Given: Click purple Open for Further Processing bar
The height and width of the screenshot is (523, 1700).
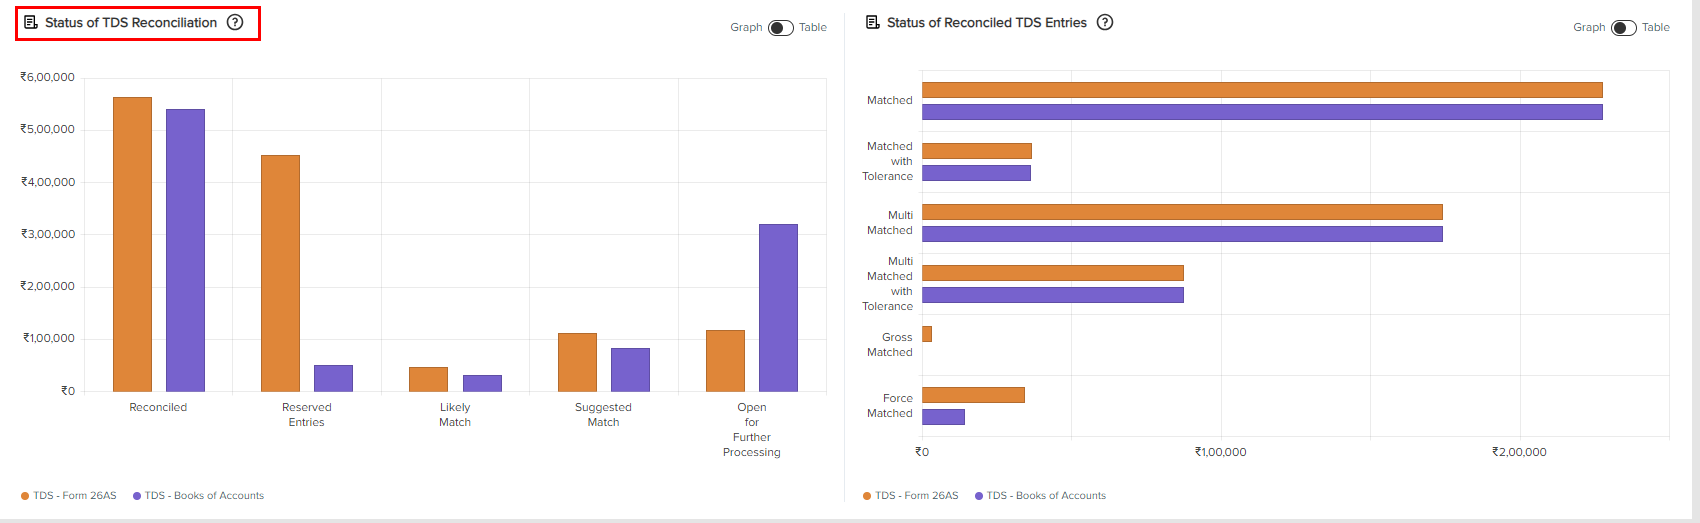Looking at the screenshot, I should coord(778,308).
